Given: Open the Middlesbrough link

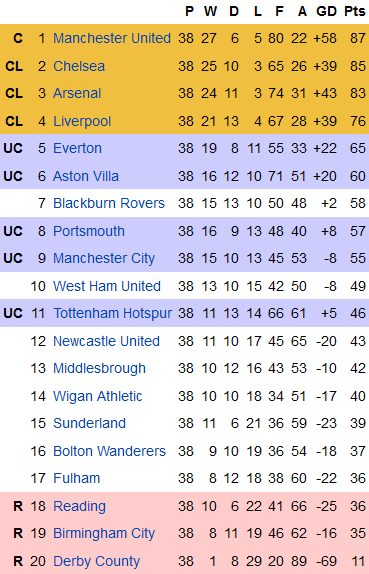Looking at the screenshot, I should coord(99,369).
